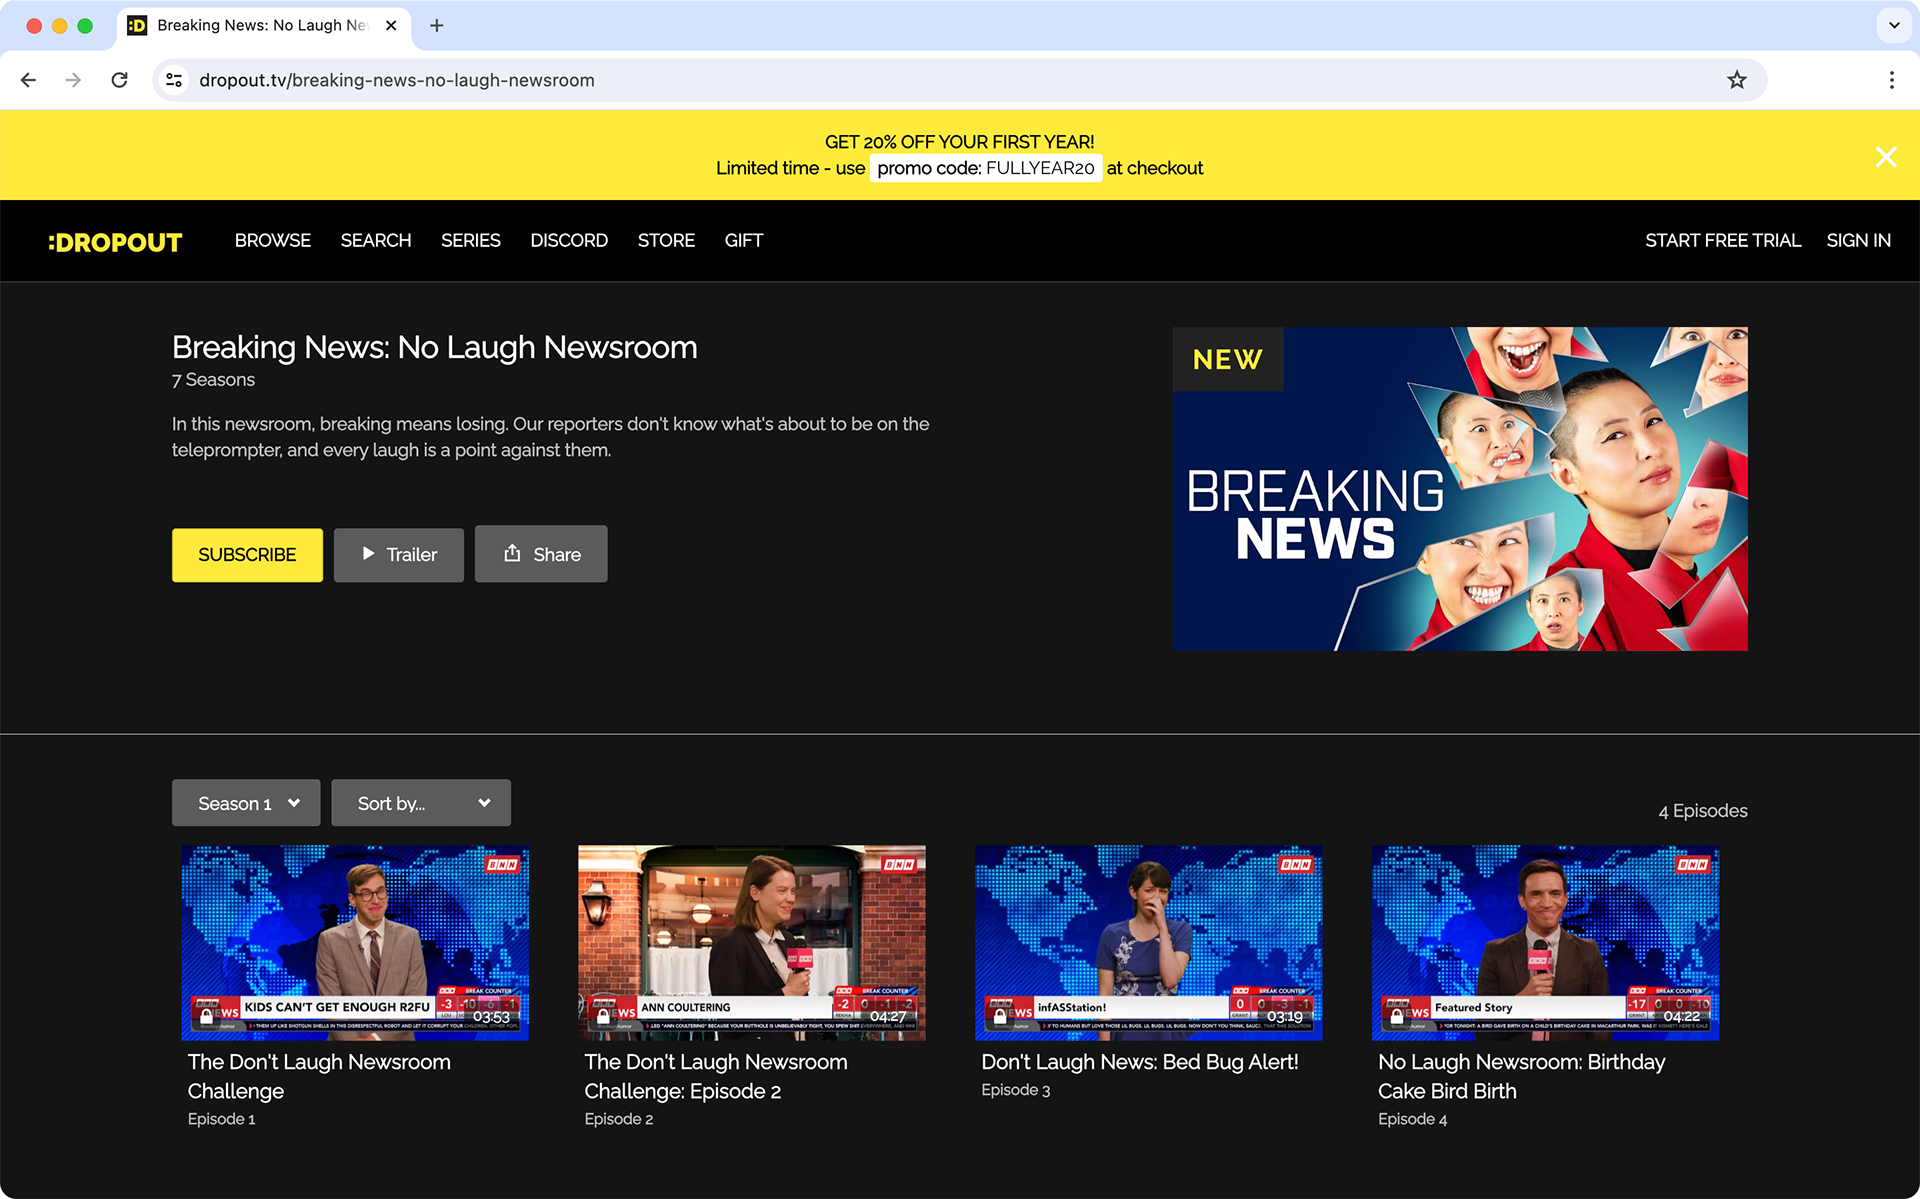This screenshot has height=1199, width=1920.
Task: Reload the current page
Action: pos(119,80)
